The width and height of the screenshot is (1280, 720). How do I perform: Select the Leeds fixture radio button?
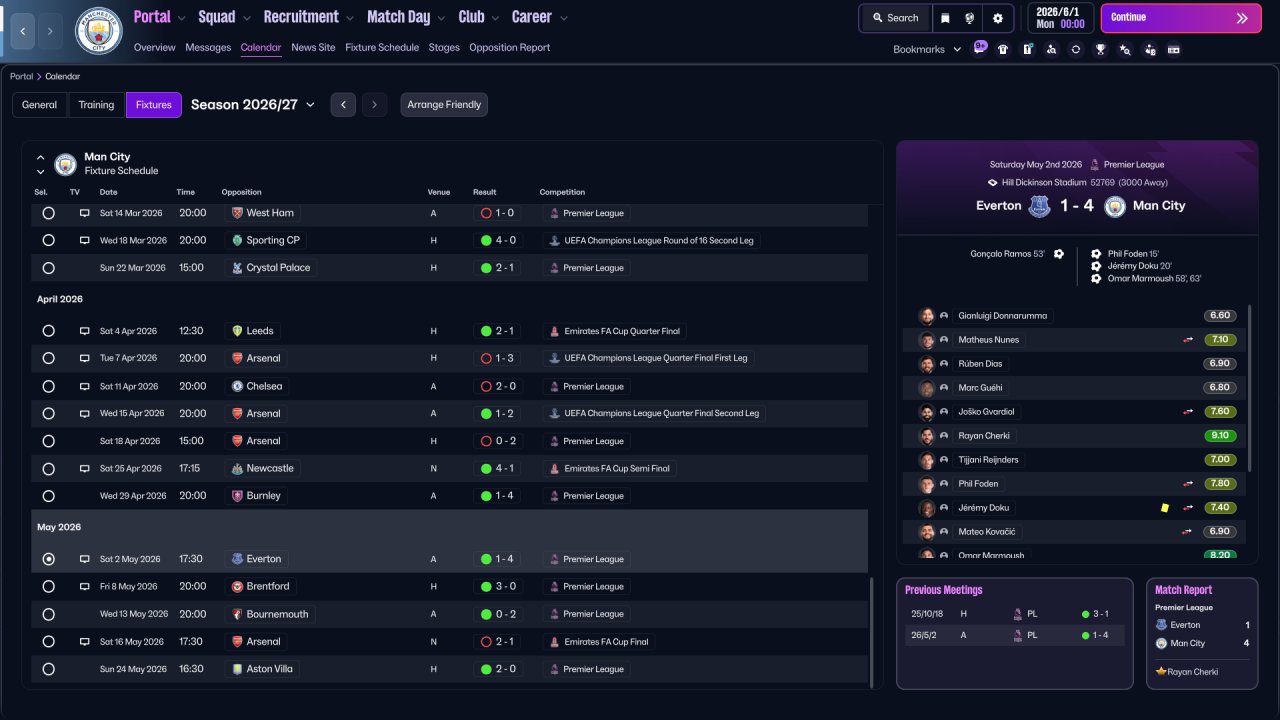click(48, 331)
